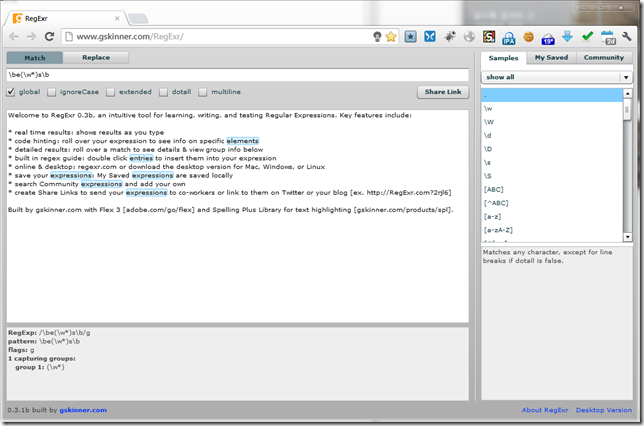
Task: Open the orange cookie extension icon
Action: point(528,37)
